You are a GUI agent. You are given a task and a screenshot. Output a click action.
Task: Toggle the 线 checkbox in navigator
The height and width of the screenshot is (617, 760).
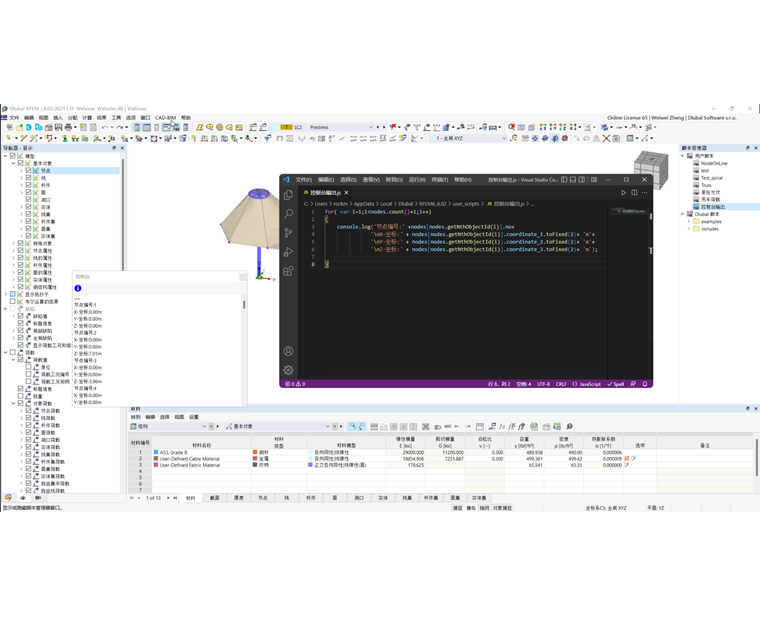coord(28,178)
